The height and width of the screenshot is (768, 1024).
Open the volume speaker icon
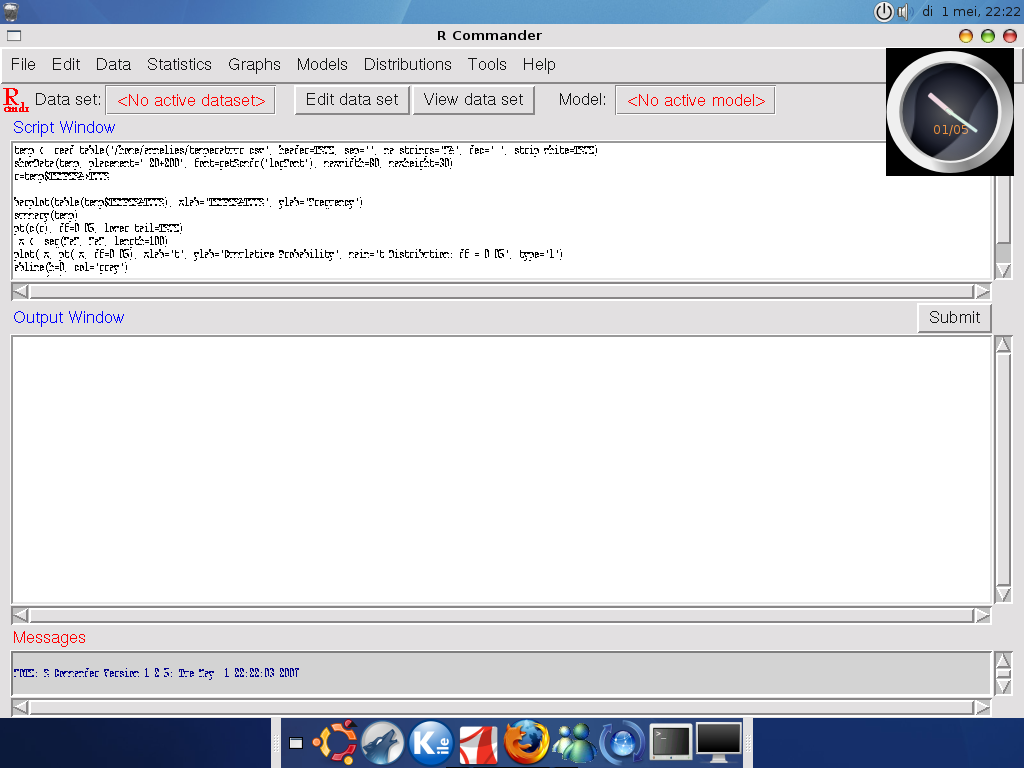point(904,12)
